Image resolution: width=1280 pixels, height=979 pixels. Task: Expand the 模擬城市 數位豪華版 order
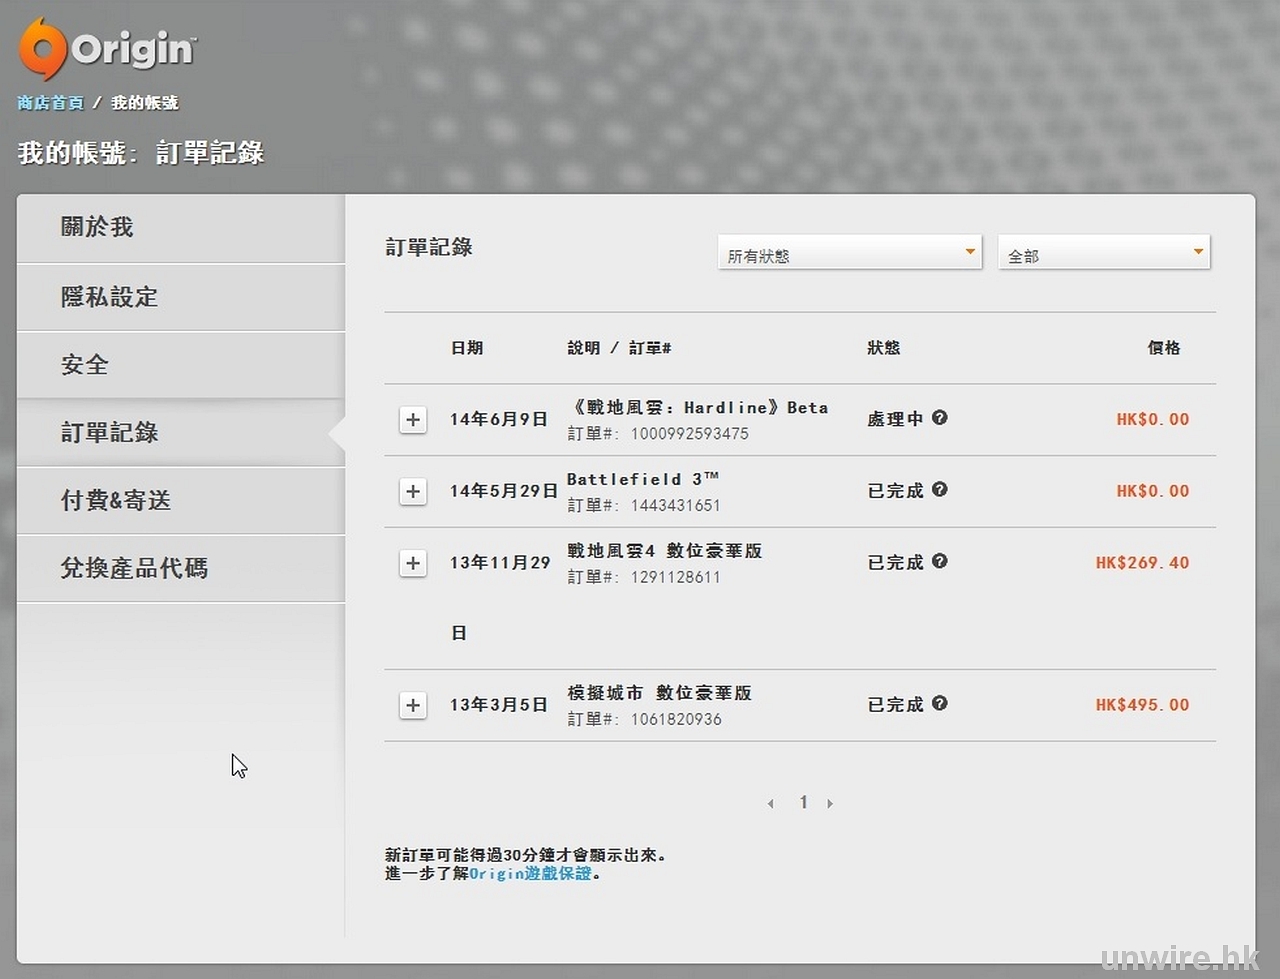[x=413, y=706]
